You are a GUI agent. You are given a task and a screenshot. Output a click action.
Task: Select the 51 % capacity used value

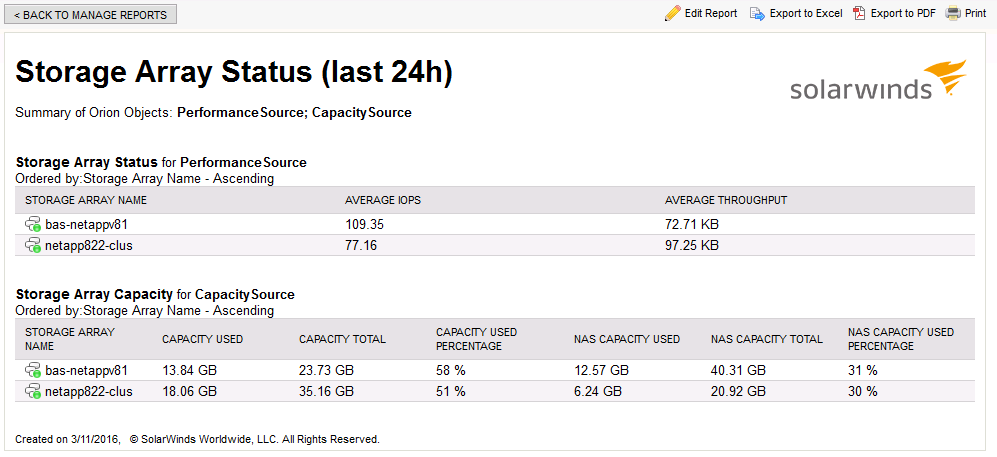tap(451, 392)
